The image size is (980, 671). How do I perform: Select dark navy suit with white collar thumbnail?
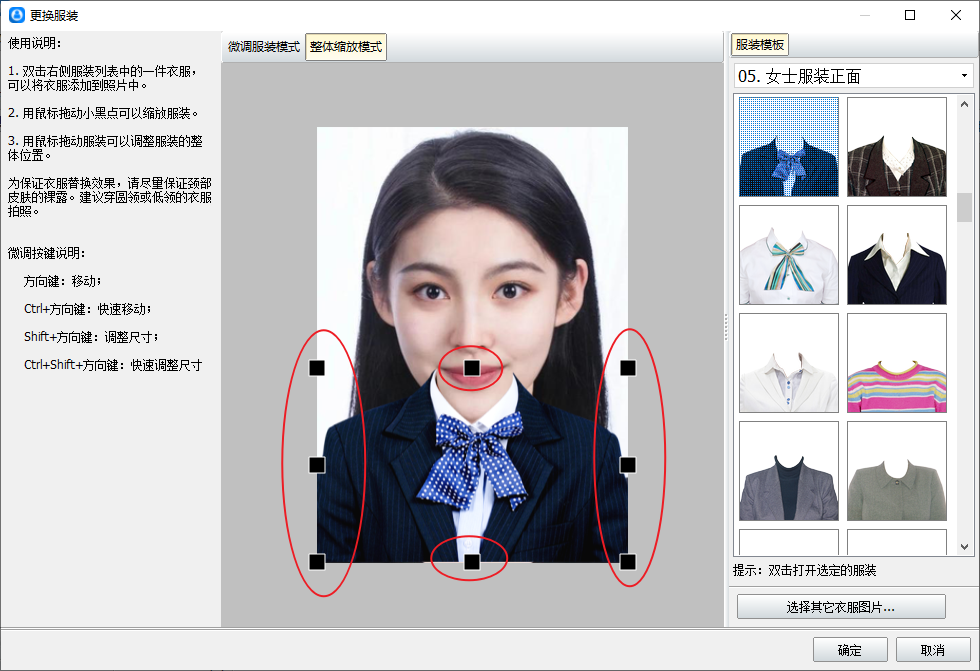coord(897,255)
